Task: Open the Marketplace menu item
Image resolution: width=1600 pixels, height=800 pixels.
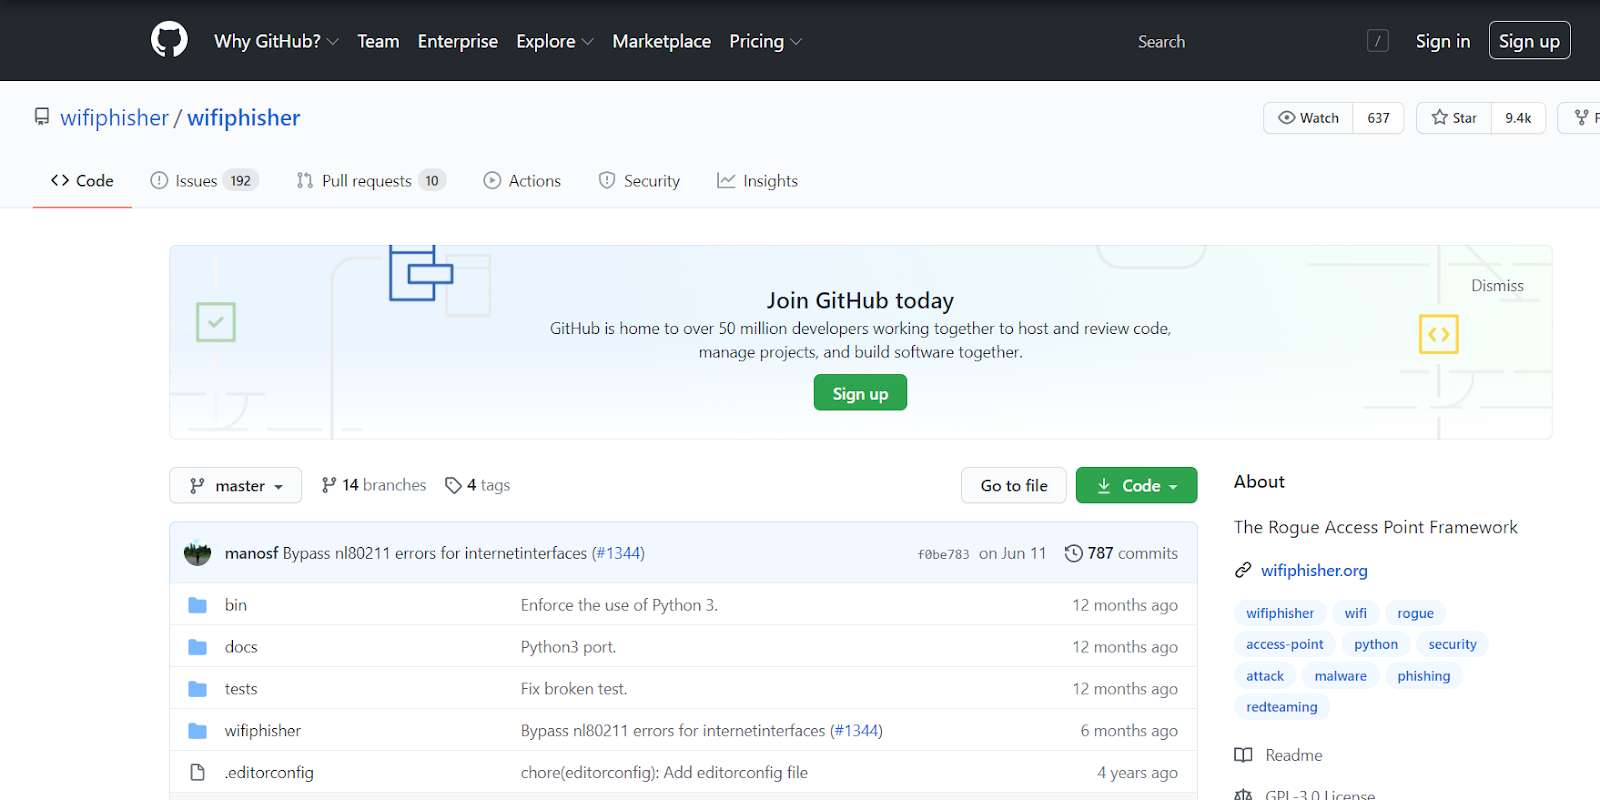Action: 661,41
